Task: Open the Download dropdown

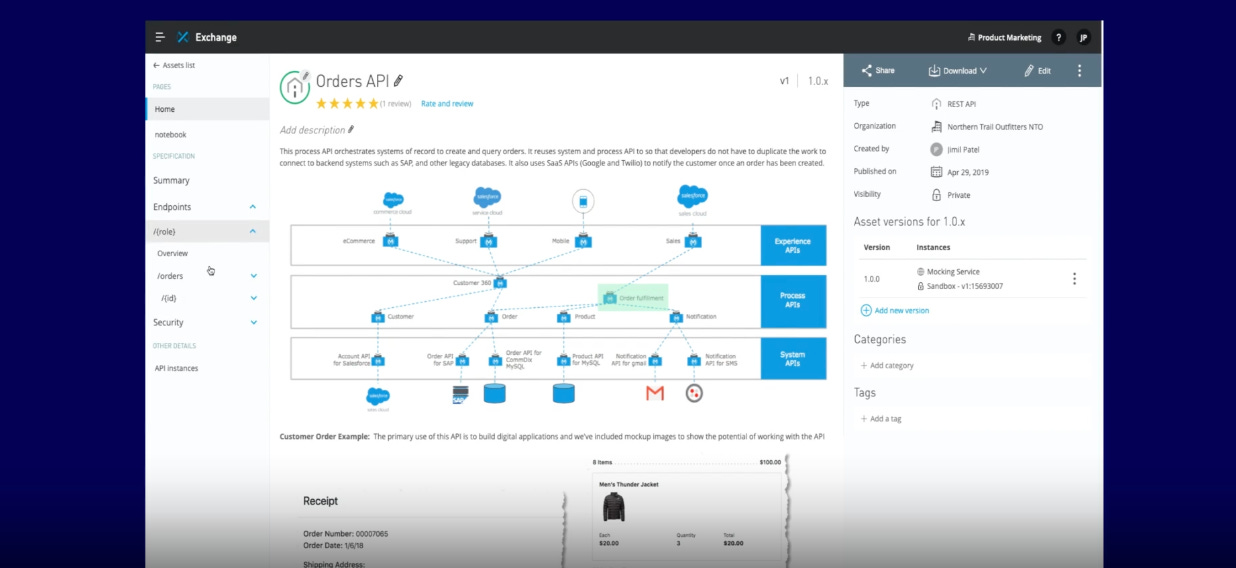Action: pos(958,71)
